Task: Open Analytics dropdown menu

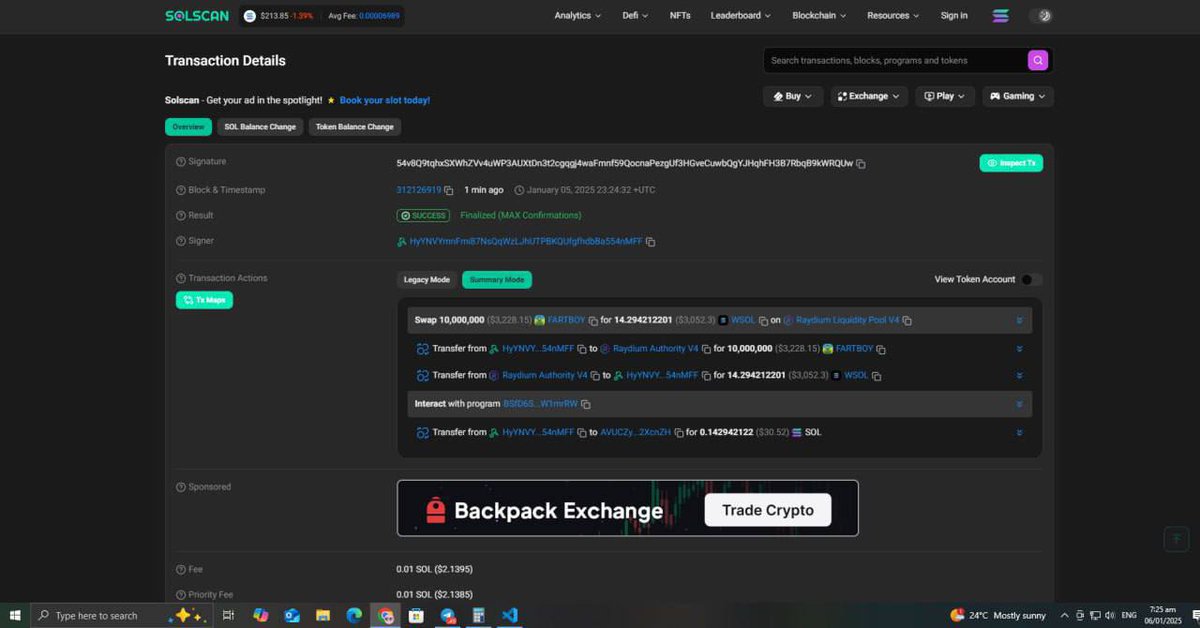Action: pyautogui.click(x=577, y=16)
